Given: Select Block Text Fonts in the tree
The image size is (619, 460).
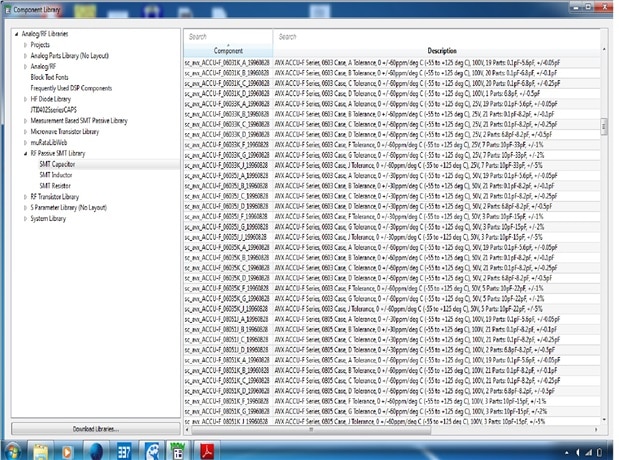Looking at the screenshot, I should point(56,75).
